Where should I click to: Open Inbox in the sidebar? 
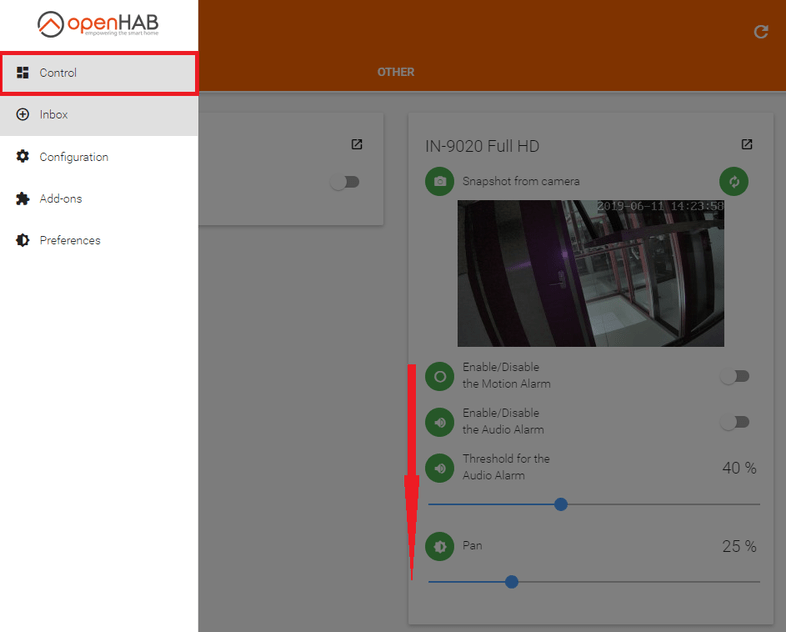pos(98,115)
